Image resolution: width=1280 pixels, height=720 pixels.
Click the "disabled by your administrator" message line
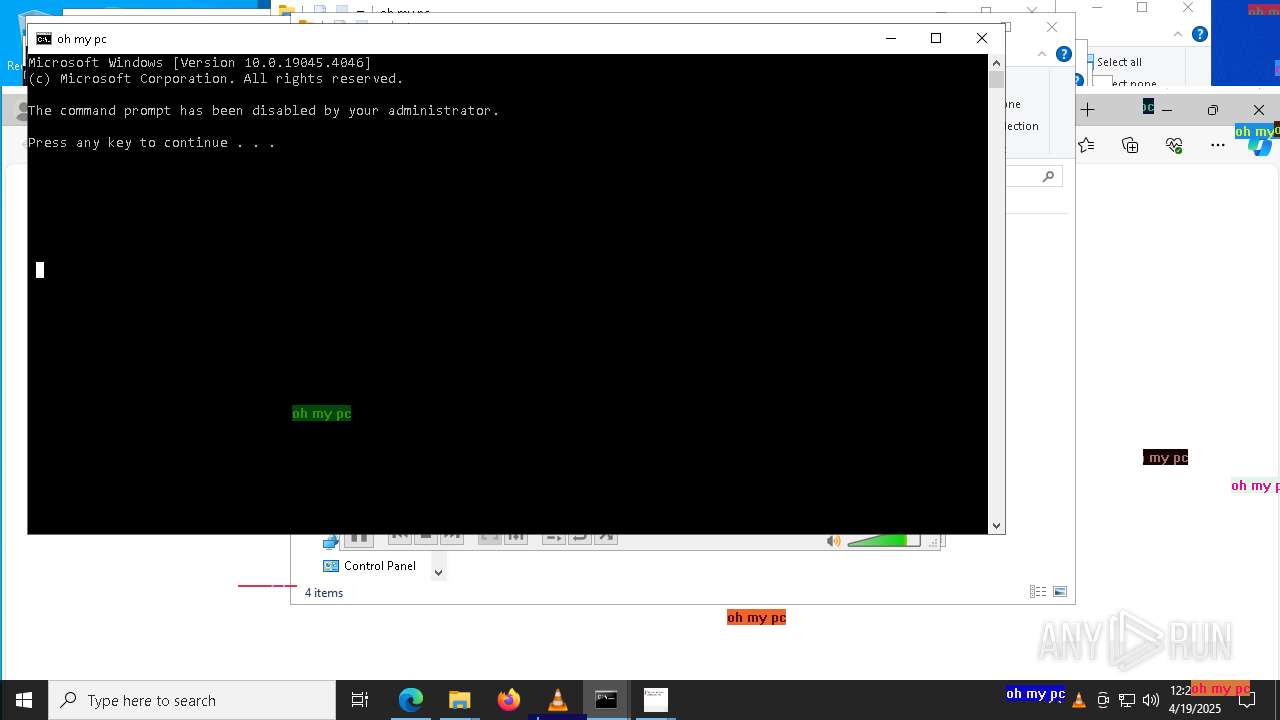coord(264,111)
